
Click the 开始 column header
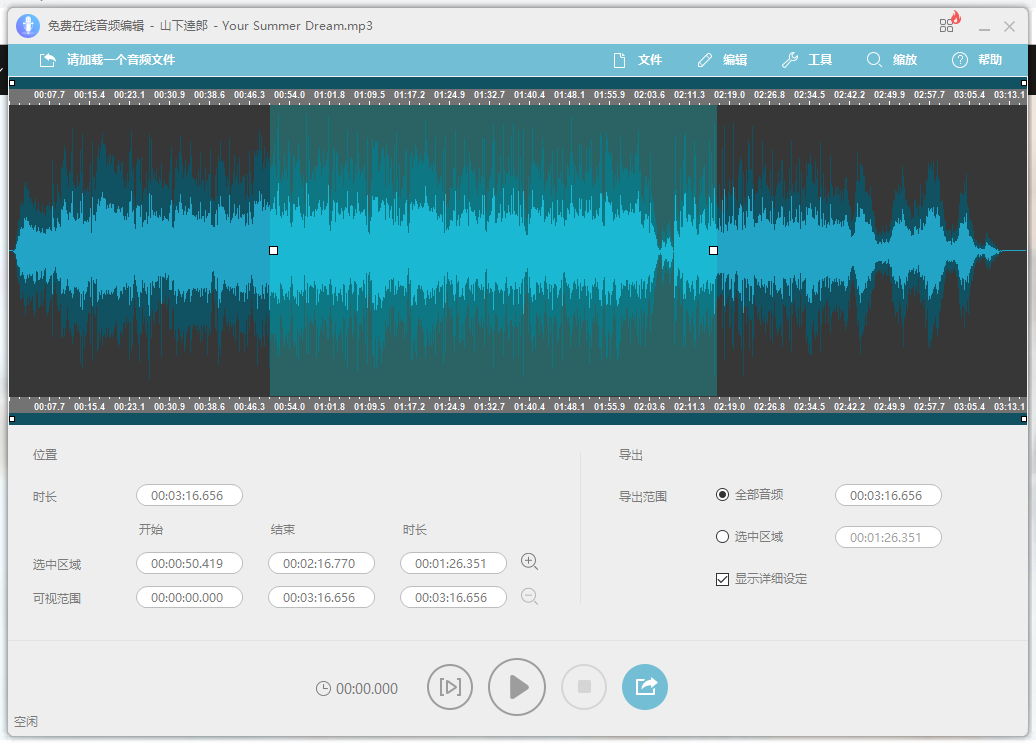click(x=151, y=529)
